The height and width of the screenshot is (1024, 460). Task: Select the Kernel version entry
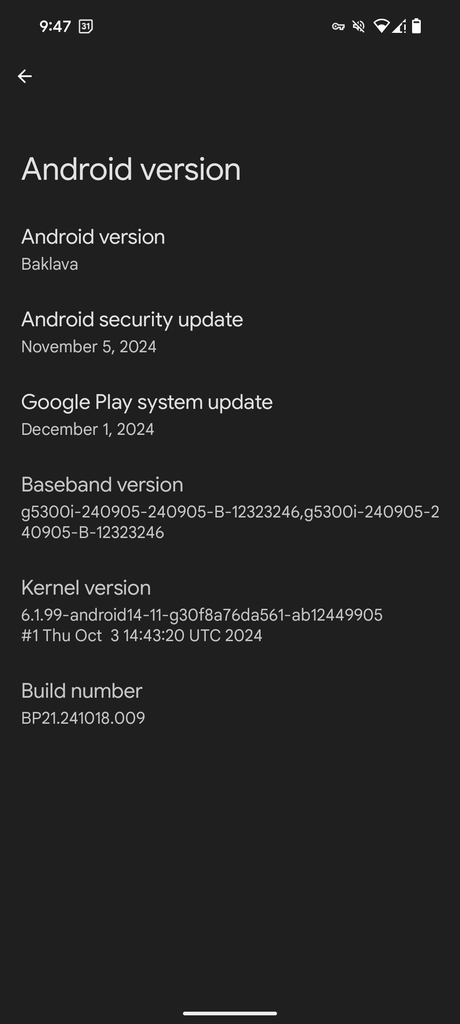[230, 611]
